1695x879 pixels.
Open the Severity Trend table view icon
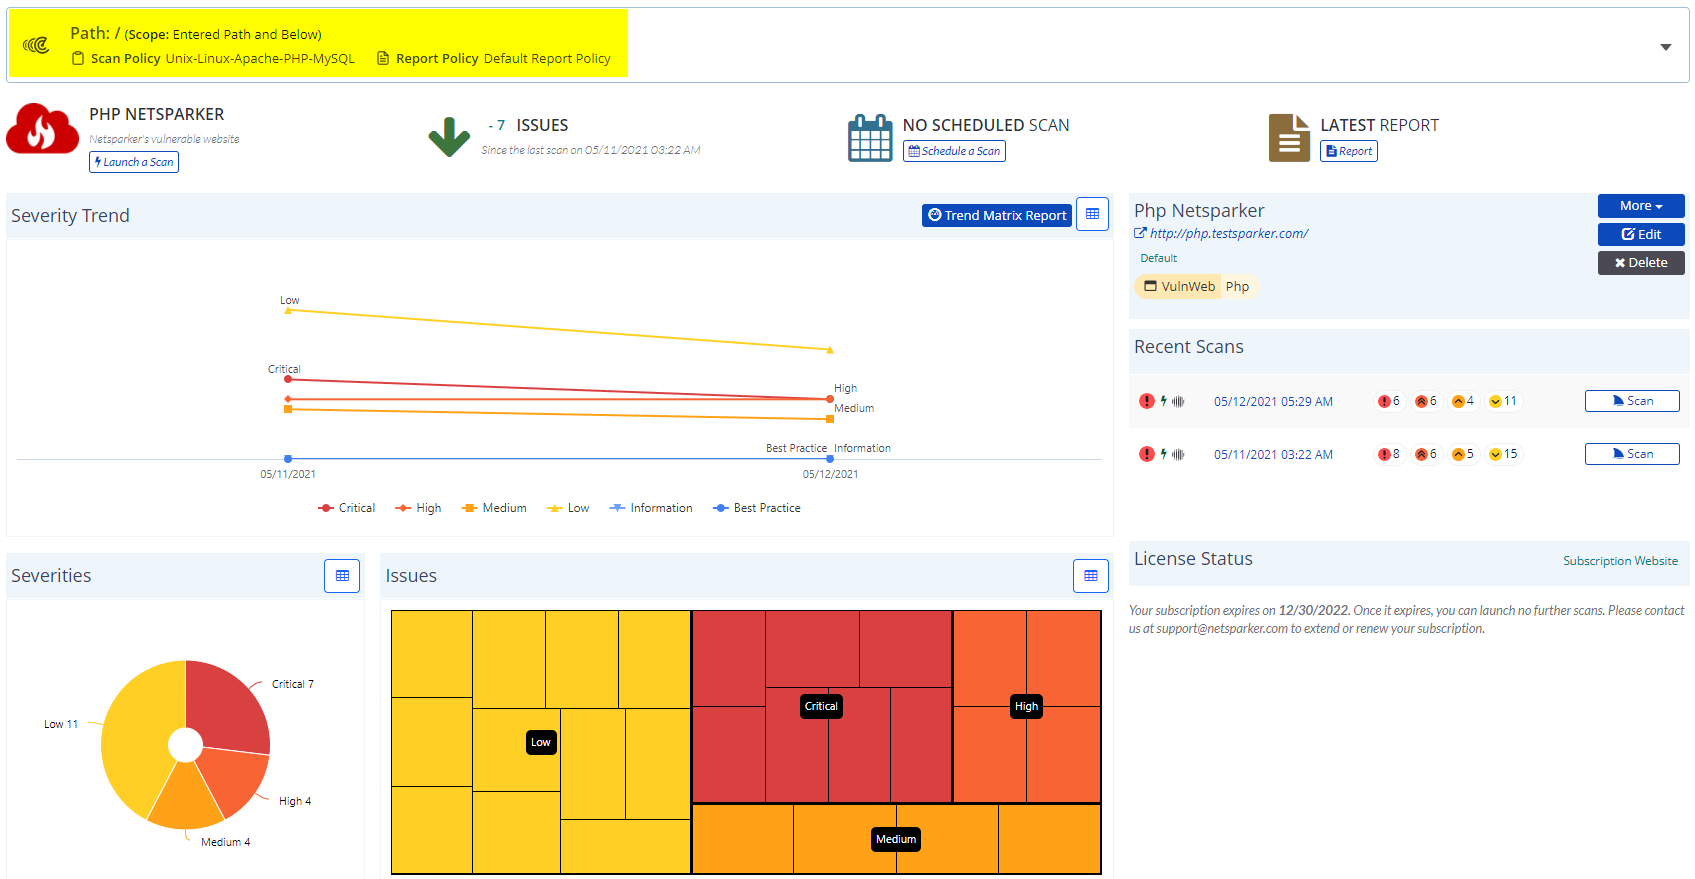pyautogui.click(x=1092, y=214)
